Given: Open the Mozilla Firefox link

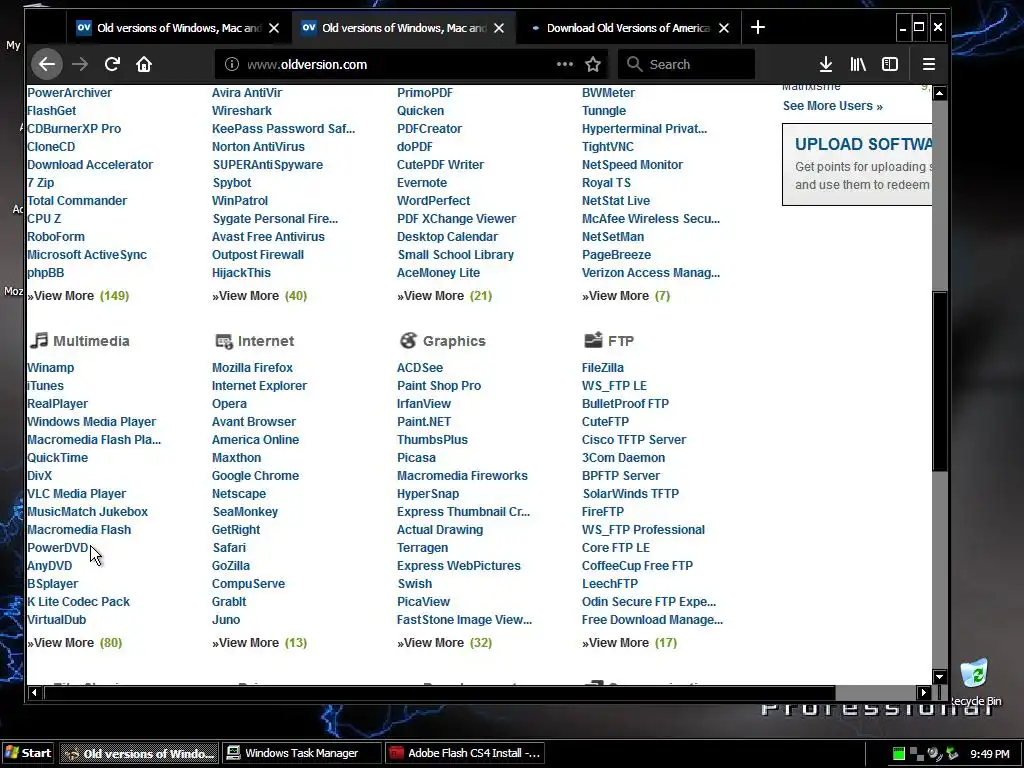Looking at the screenshot, I should click(x=252, y=368).
